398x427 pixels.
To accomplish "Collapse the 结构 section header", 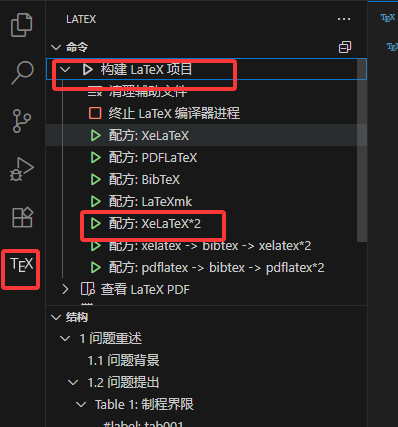I will click(x=56, y=317).
